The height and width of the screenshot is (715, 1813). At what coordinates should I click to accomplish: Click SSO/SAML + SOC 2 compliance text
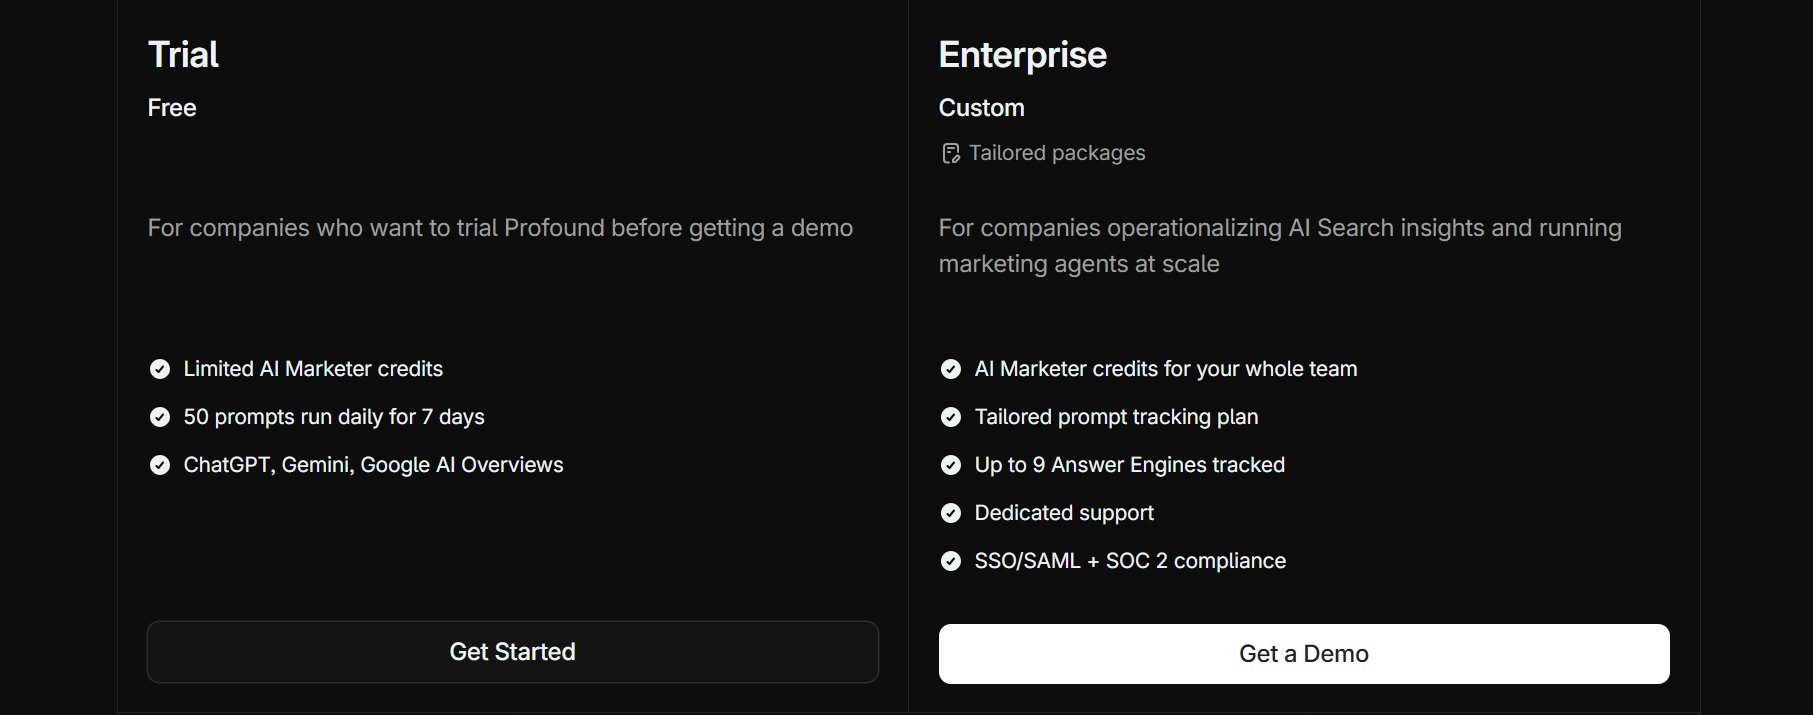tap(1130, 561)
